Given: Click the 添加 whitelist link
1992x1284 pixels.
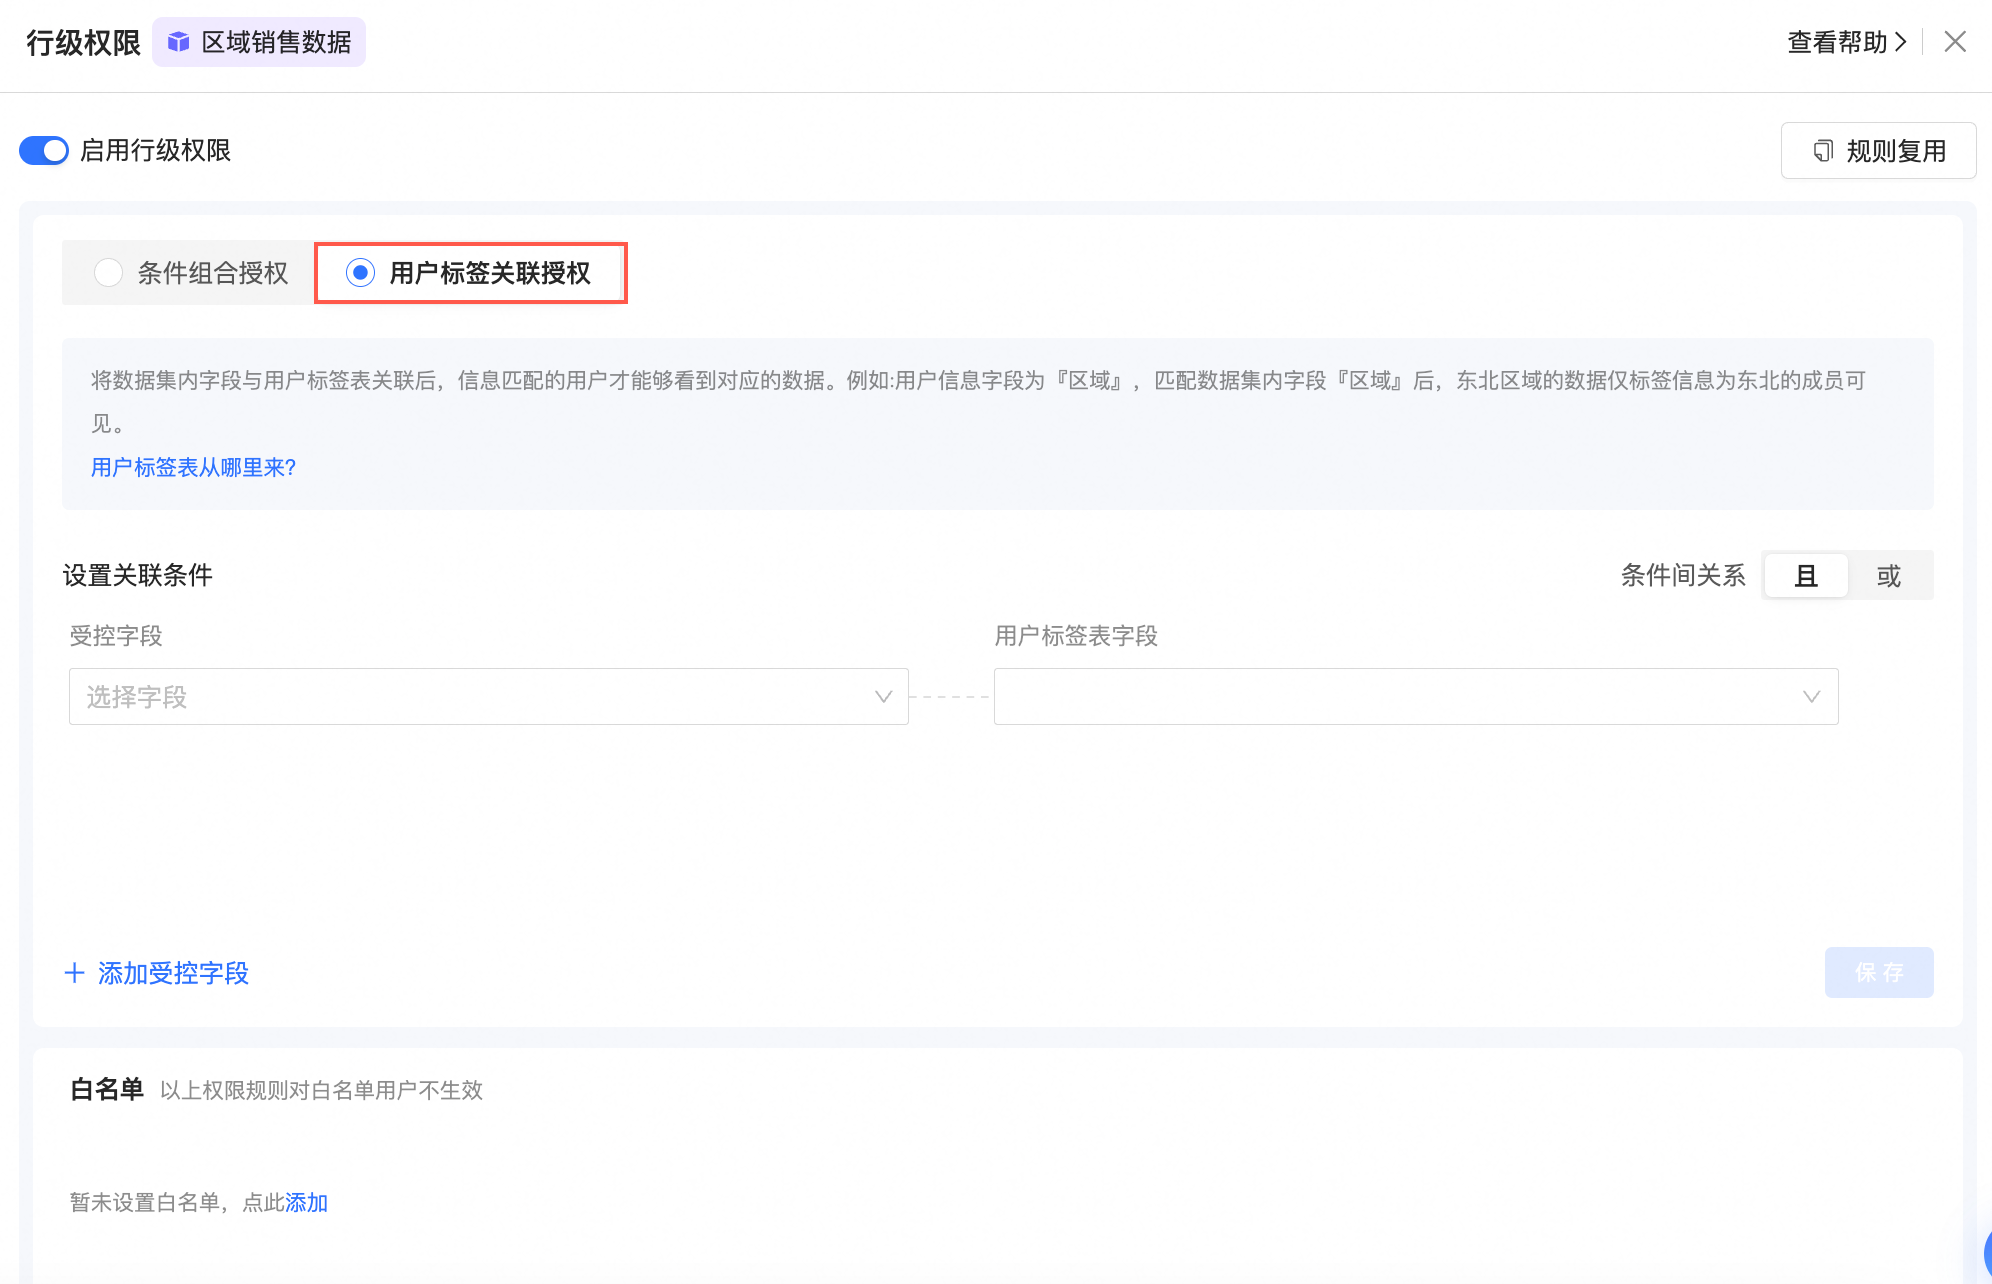Looking at the screenshot, I should [307, 1202].
